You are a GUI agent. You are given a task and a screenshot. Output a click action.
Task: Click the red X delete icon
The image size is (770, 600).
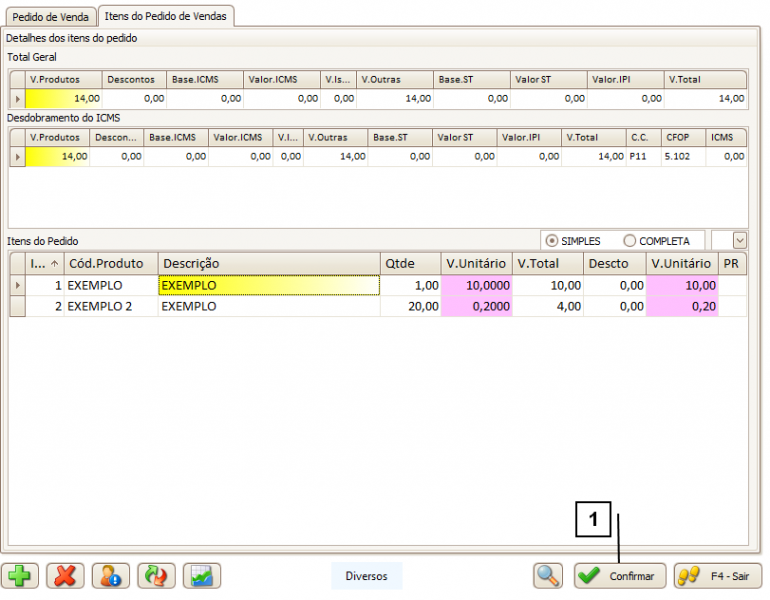pyautogui.click(x=65, y=575)
